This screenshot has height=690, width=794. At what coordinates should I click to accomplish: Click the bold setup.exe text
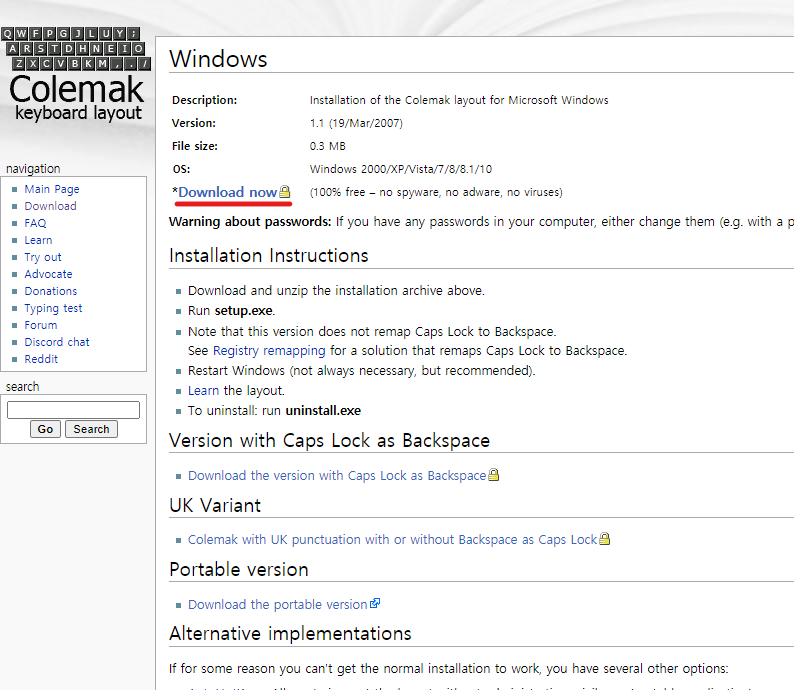pyautogui.click(x=244, y=311)
